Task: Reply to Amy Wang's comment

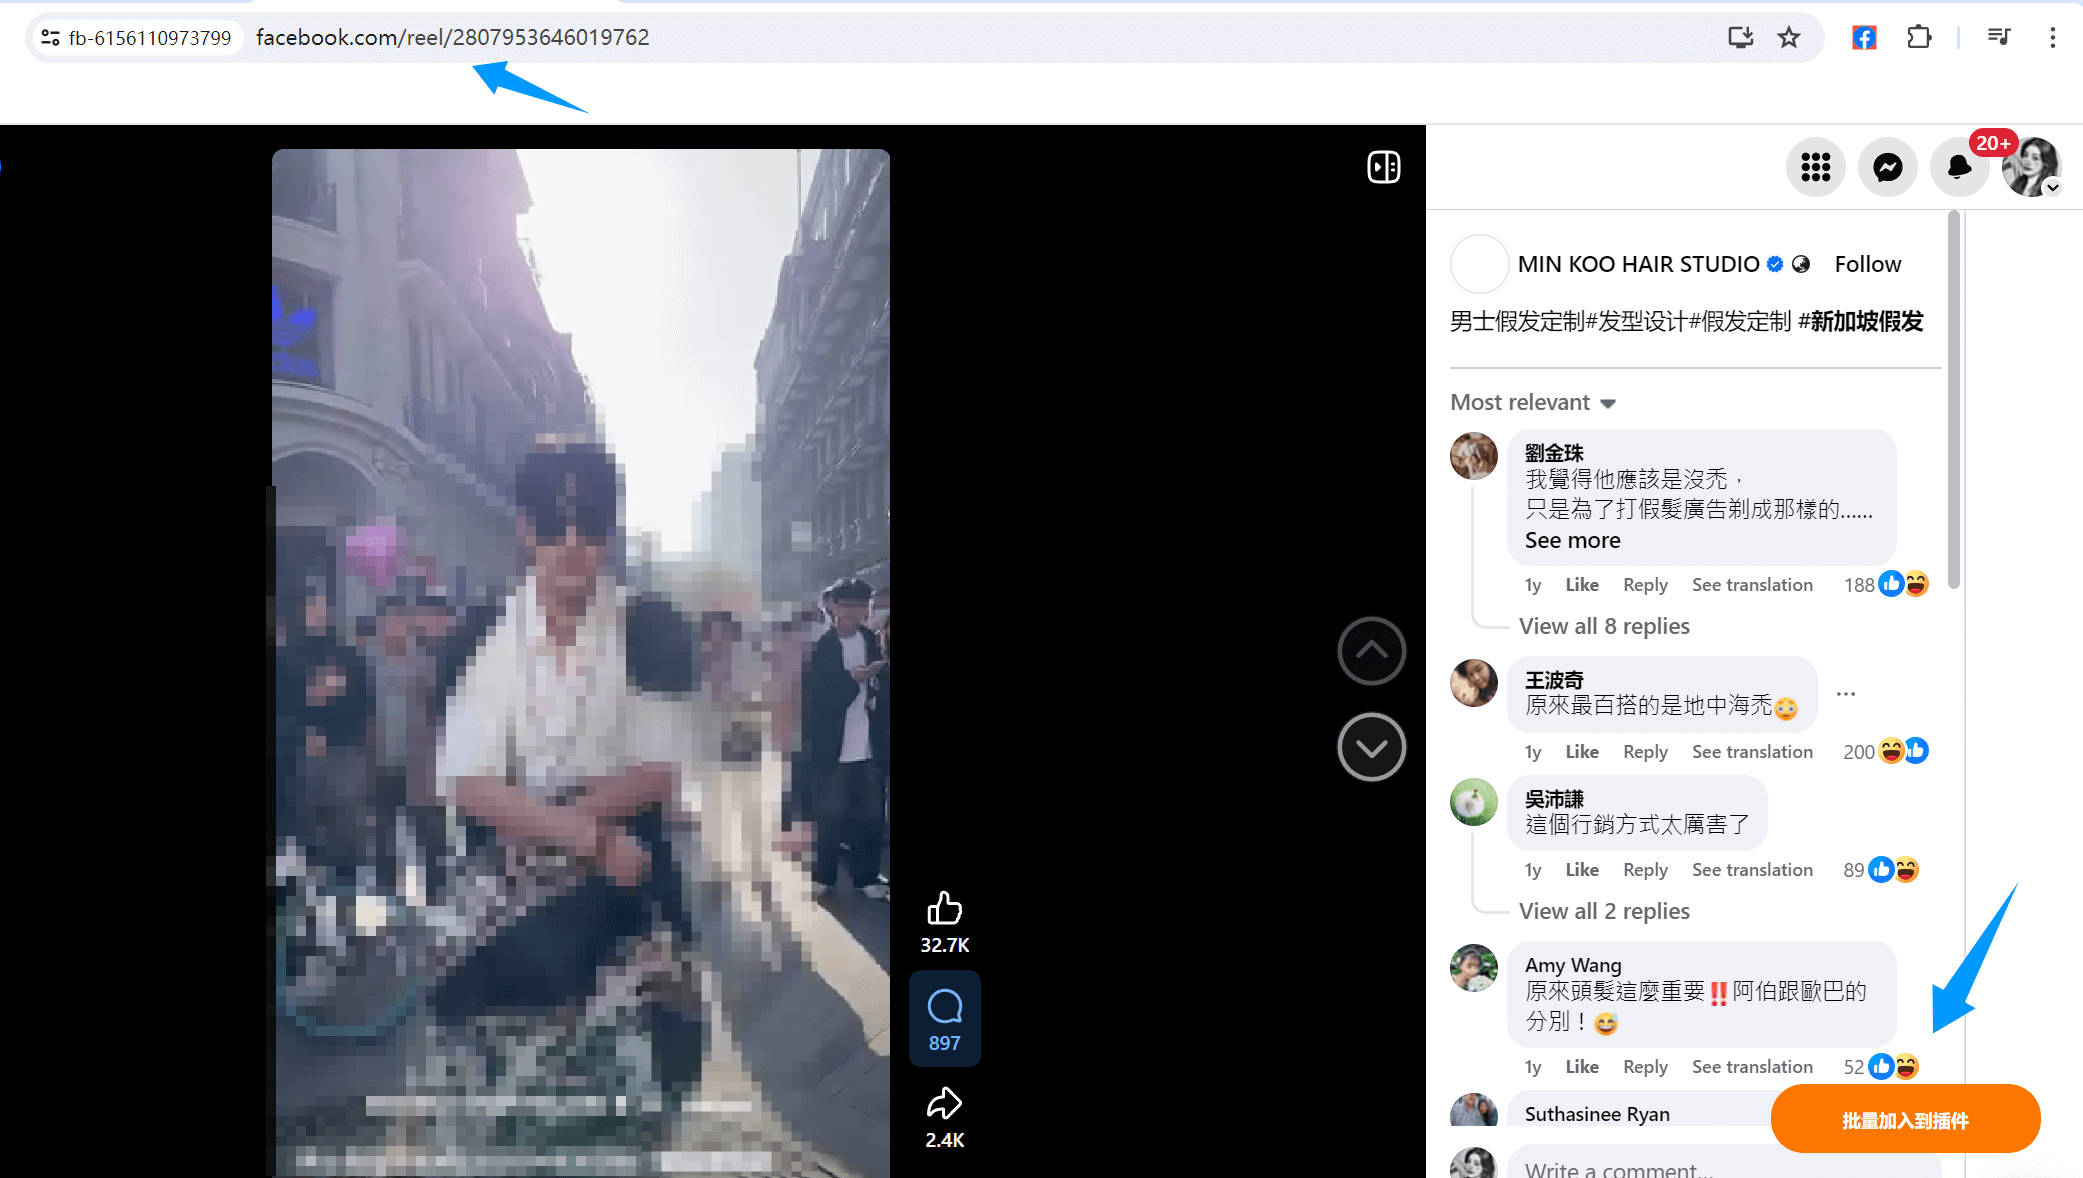Action: click(x=1645, y=1067)
